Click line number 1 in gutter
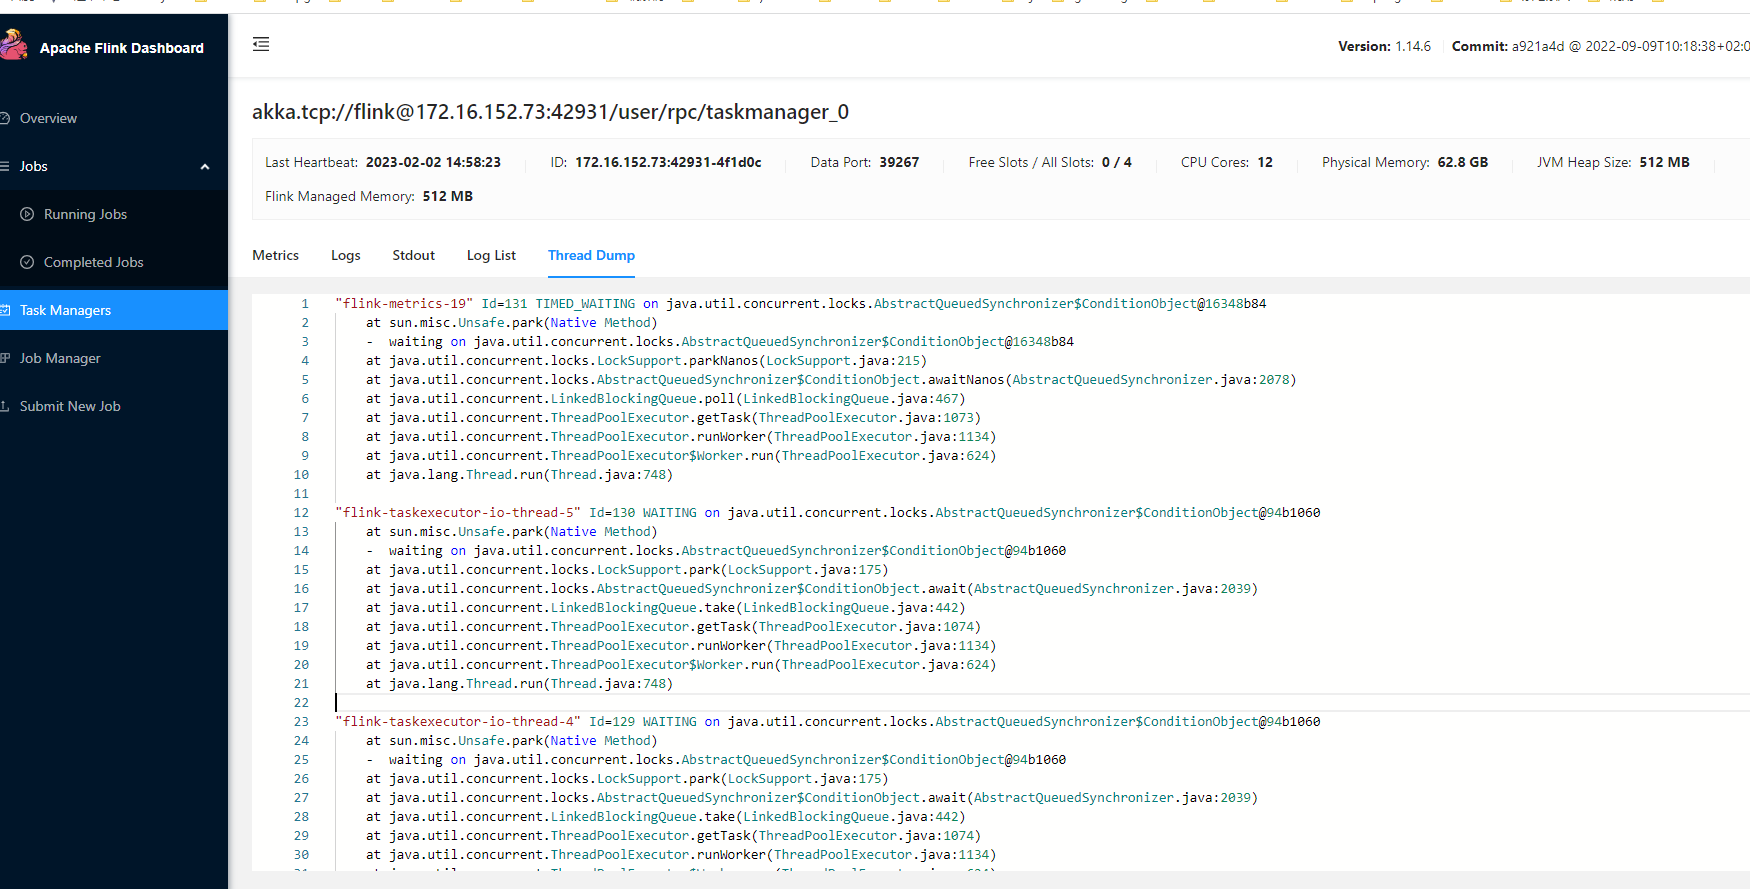The width and height of the screenshot is (1750, 889). point(305,303)
